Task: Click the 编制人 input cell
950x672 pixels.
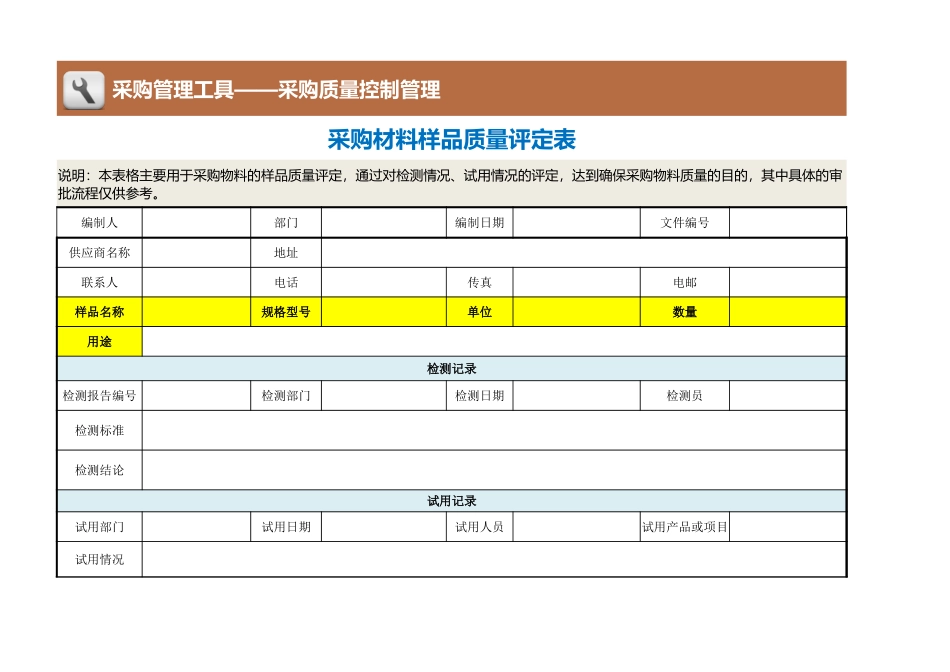Action: click(x=194, y=223)
